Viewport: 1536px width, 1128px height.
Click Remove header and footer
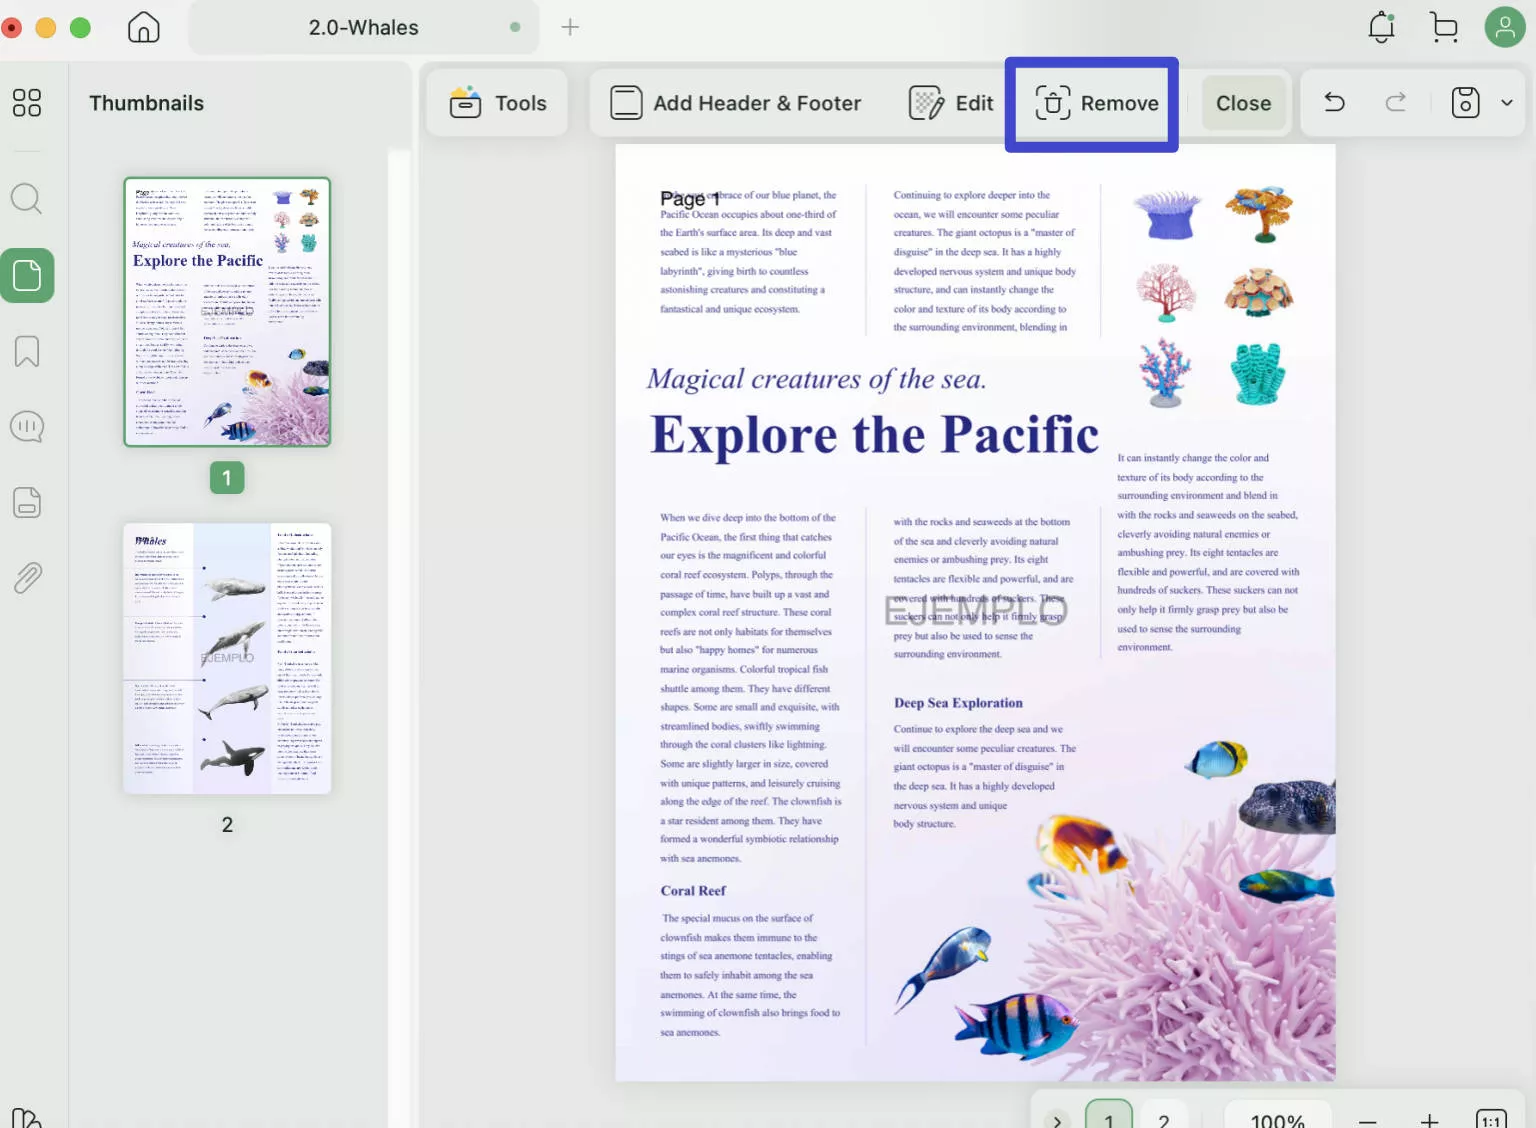[x=1096, y=103]
